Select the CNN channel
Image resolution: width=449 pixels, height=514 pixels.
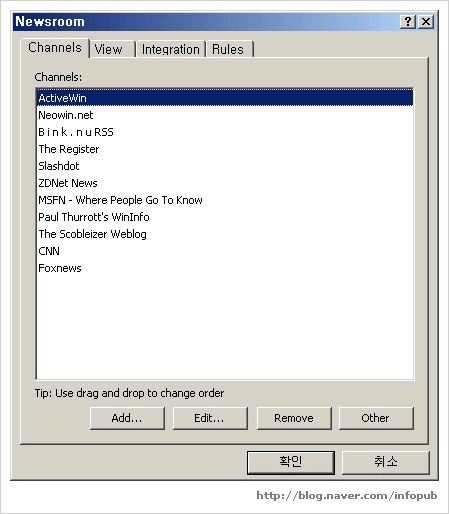[x=225, y=251]
